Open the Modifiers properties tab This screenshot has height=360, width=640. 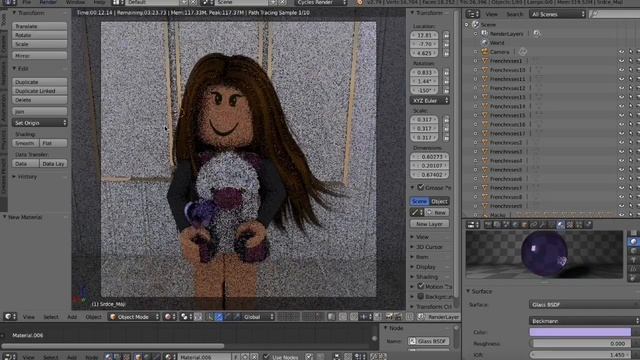point(542,224)
